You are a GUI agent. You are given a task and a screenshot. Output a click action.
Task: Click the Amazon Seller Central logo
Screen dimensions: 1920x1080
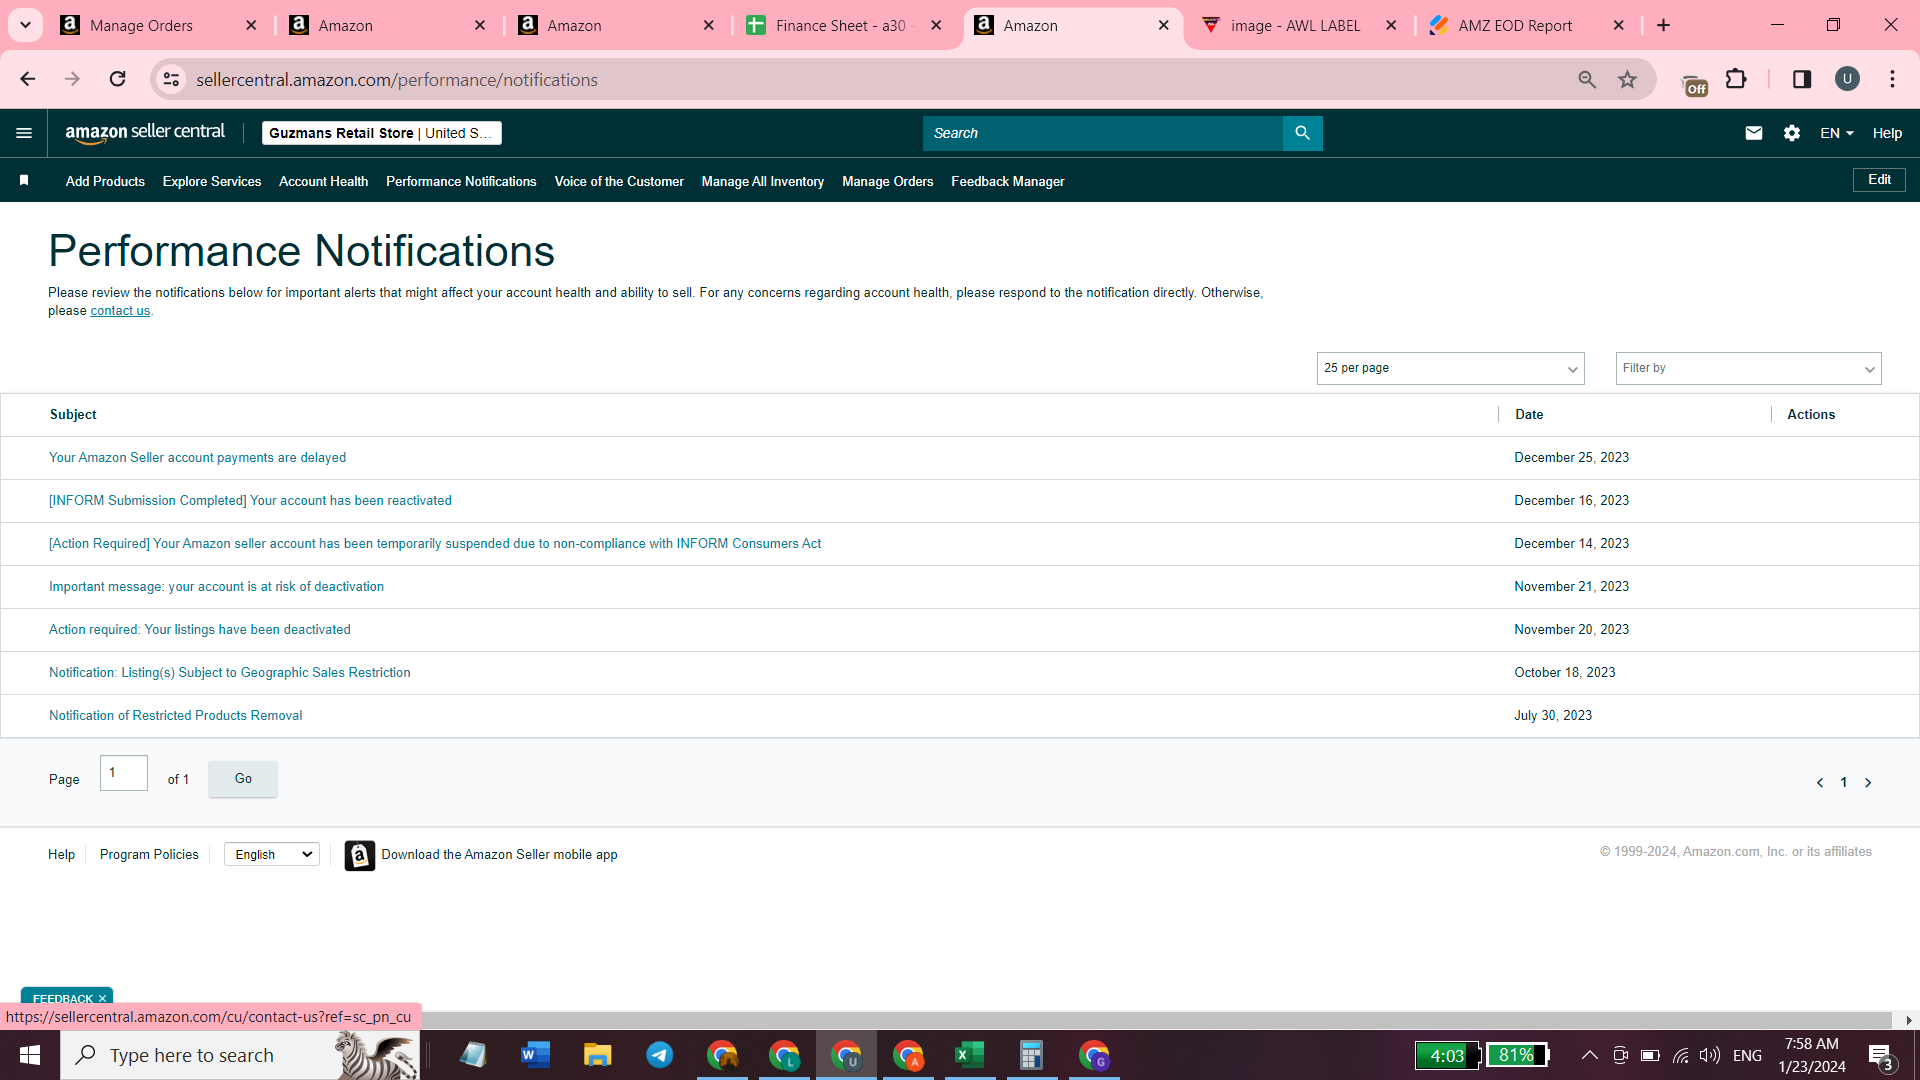coord(145,133)
